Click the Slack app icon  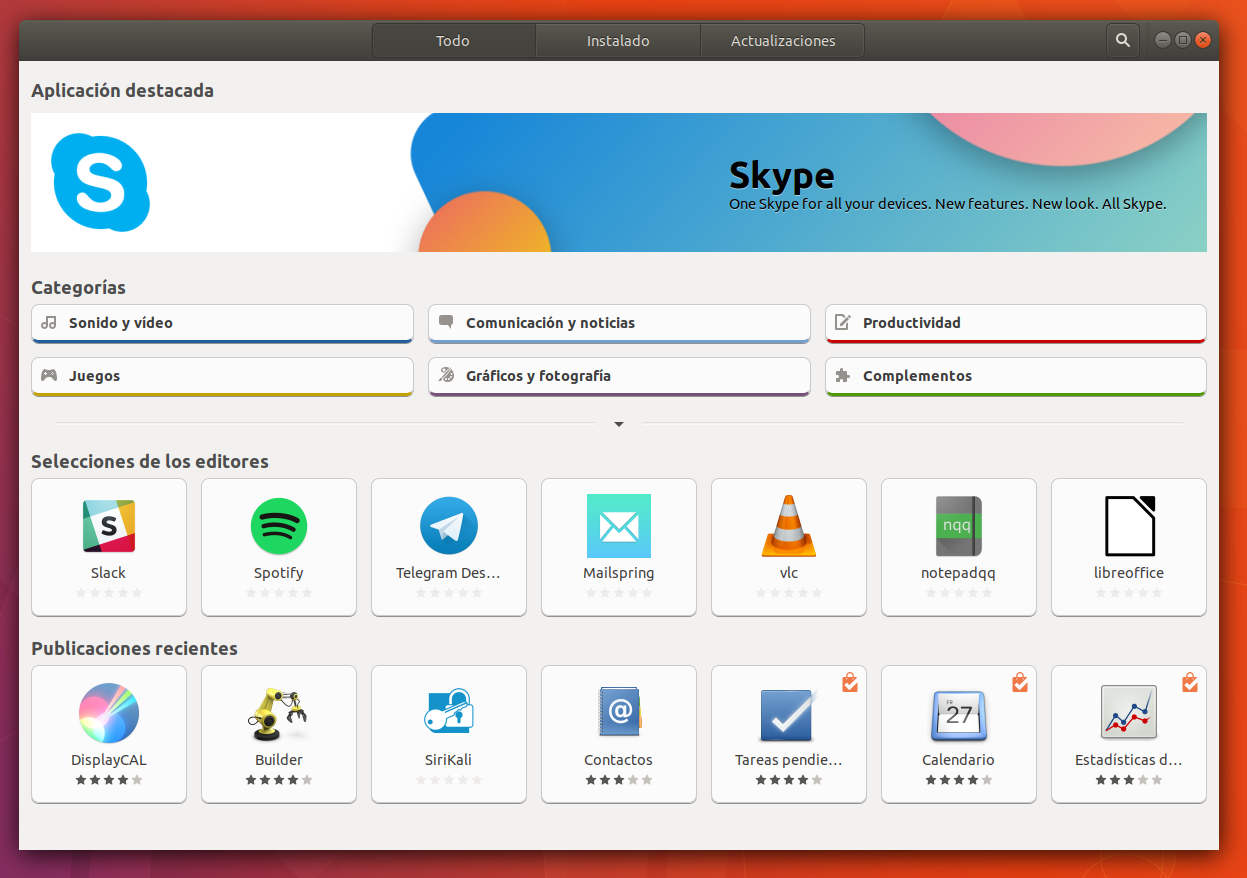pos(109,526)
